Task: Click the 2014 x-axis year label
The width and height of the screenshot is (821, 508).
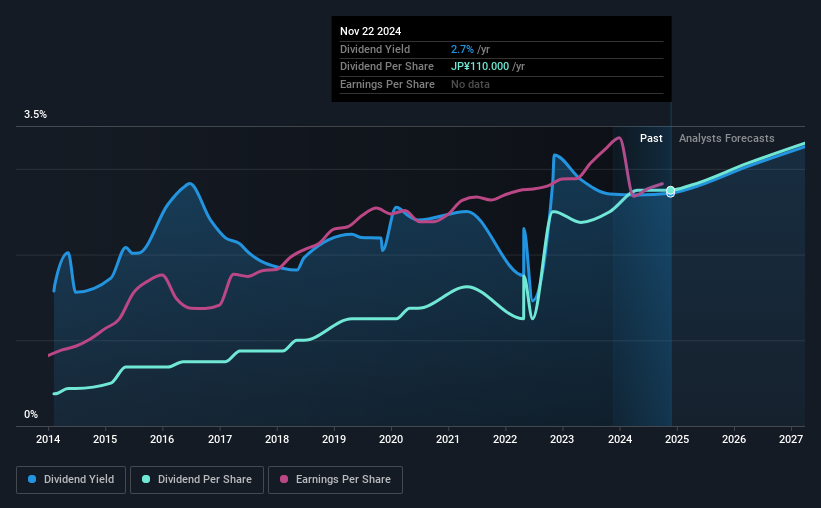Action: point(49,439)
